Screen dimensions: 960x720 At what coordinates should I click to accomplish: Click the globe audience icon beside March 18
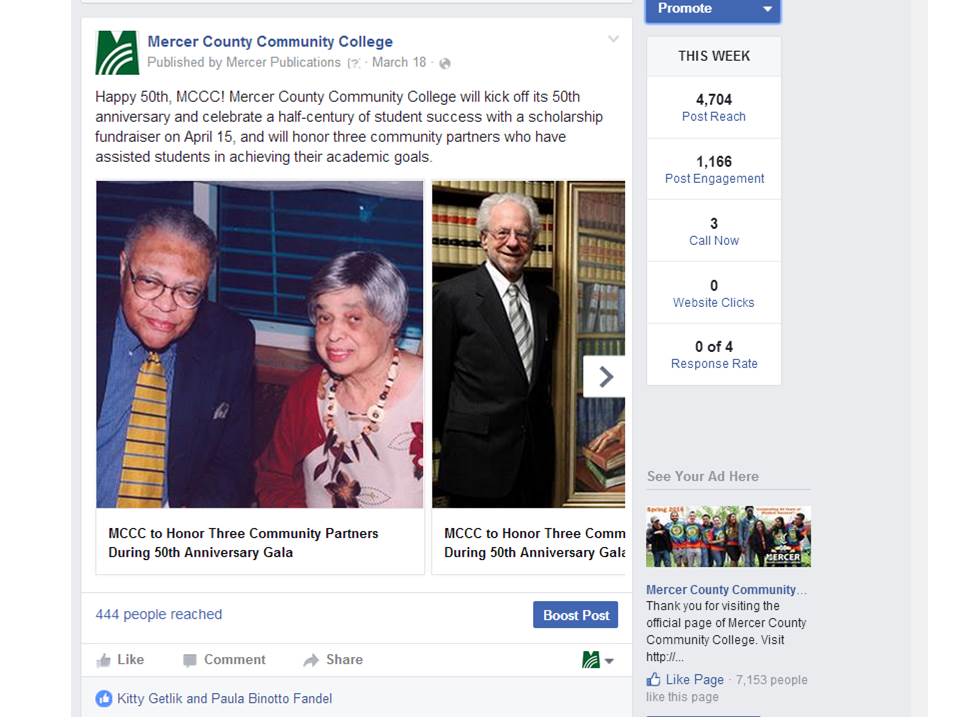pyautogui.click(x=445, y=63)
